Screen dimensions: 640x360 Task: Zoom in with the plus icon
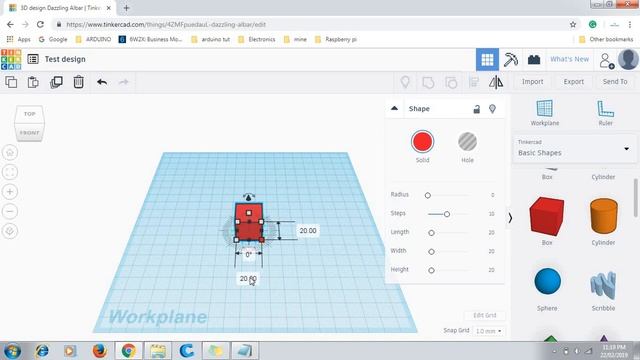(10, 191)
